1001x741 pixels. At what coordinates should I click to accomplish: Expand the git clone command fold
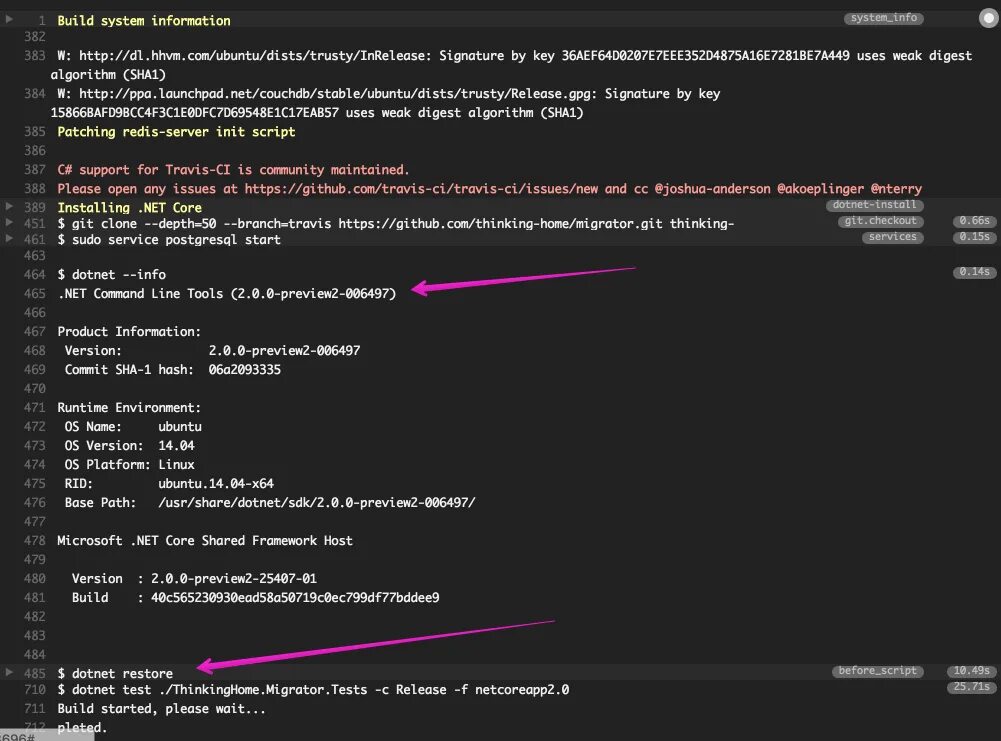[x=9, y=222]
